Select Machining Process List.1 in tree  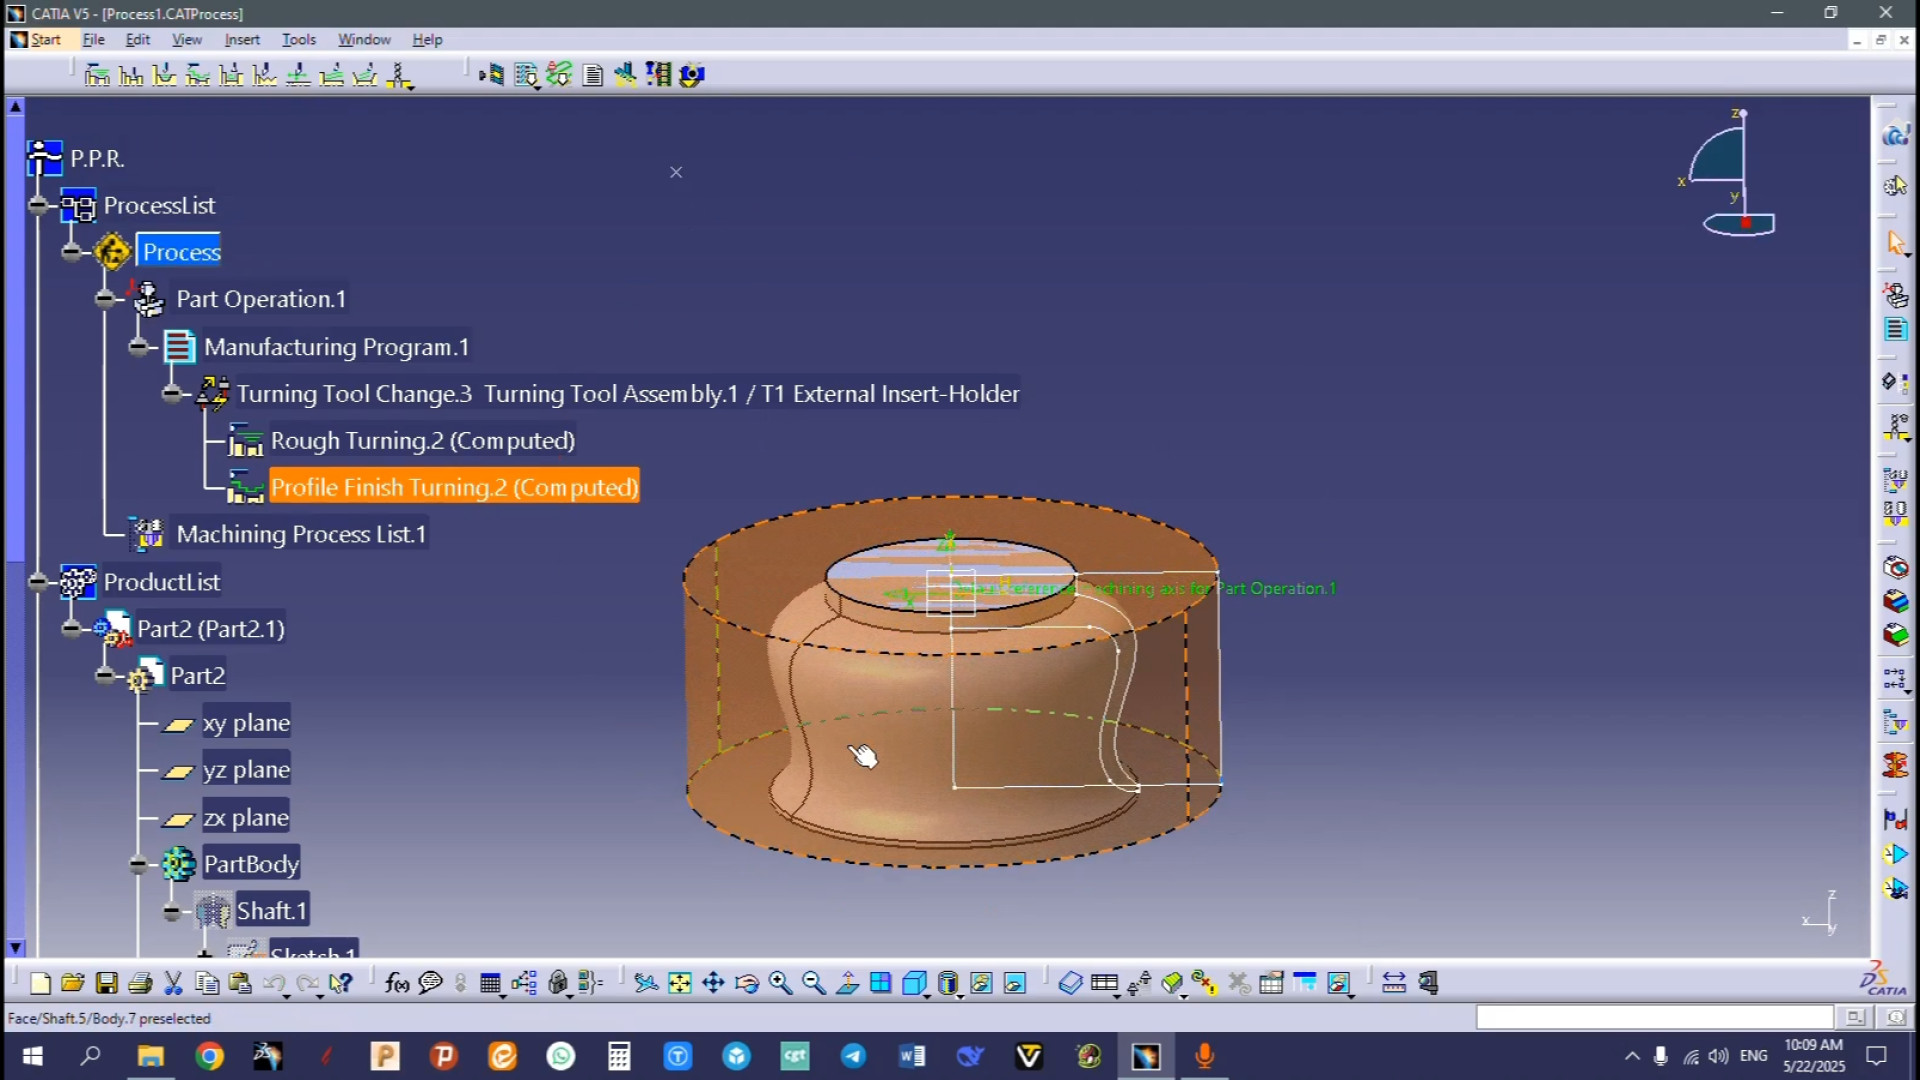pyautogui.click(x=300, y=534)
